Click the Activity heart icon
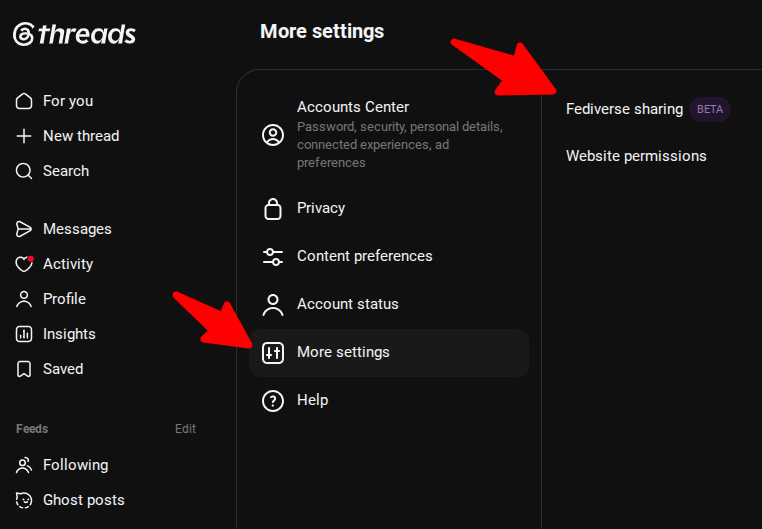The height and width of the screenshot is (529, 762). [24, 264]
